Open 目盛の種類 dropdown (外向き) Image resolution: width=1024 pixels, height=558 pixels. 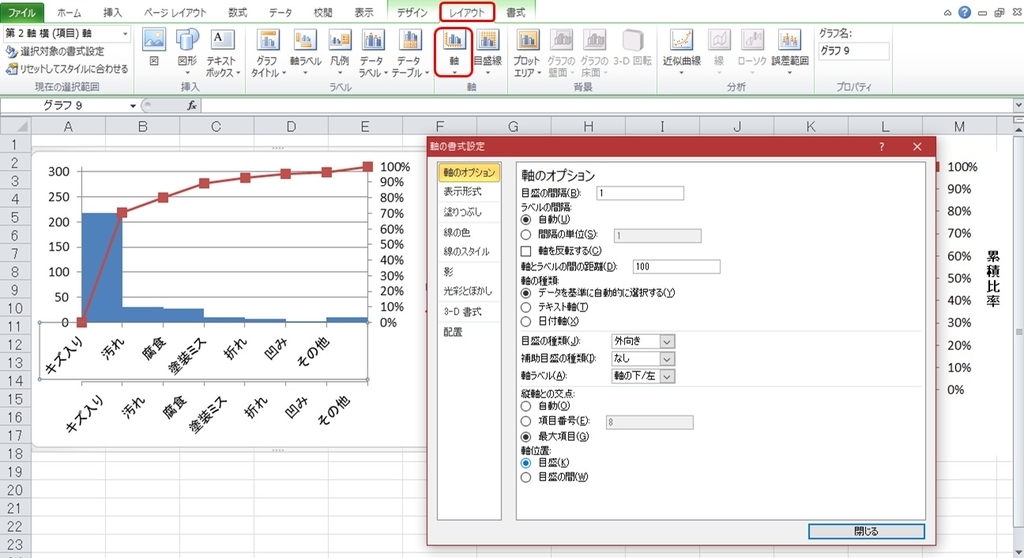coord(643,341)
